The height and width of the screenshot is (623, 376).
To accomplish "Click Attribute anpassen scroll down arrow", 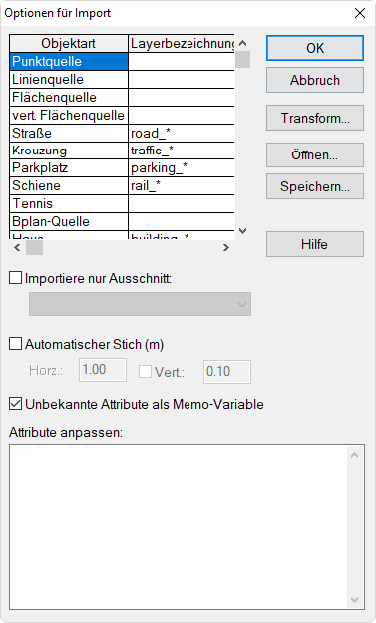I will [x=355, y=599].
